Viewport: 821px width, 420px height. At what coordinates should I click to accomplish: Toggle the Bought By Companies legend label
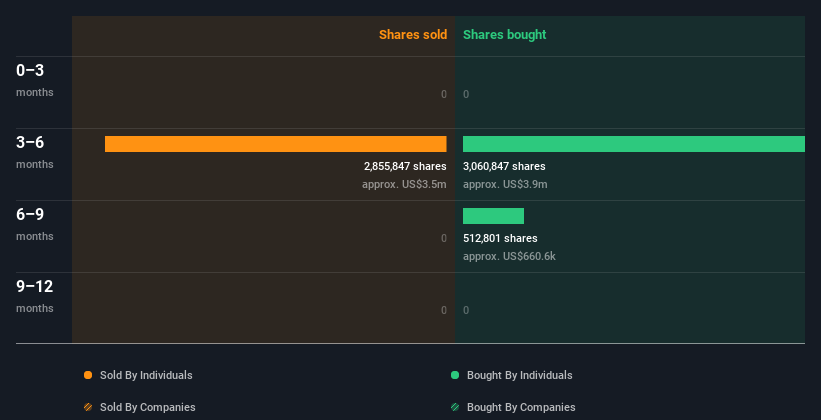[x=521, y=407]
